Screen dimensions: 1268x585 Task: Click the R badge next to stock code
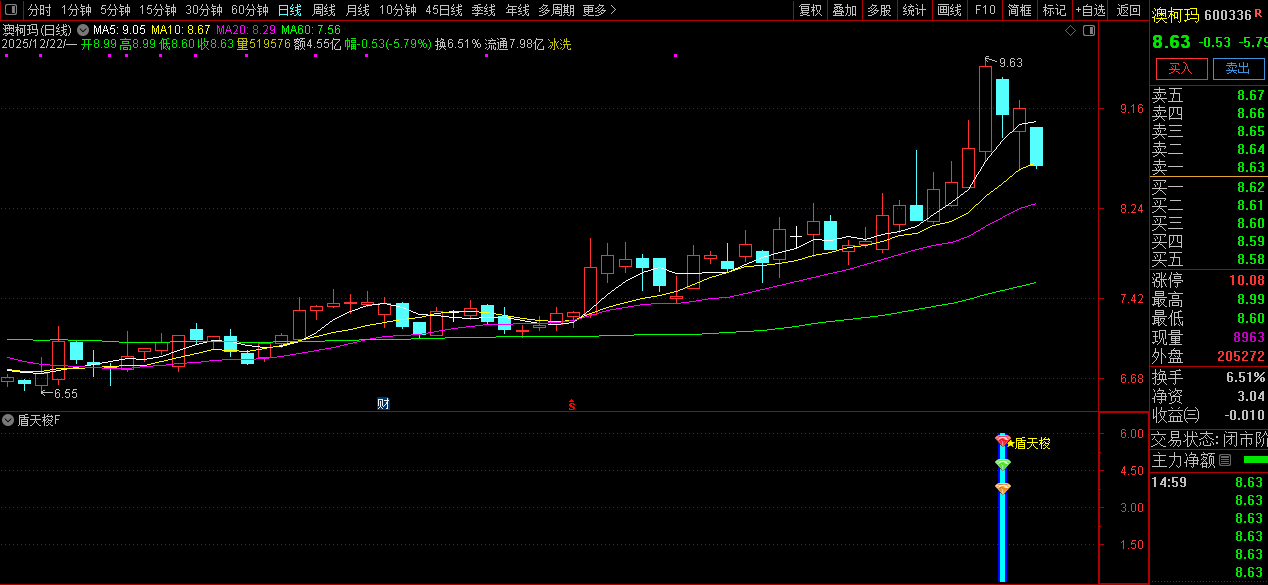[x=1259, y=14]
